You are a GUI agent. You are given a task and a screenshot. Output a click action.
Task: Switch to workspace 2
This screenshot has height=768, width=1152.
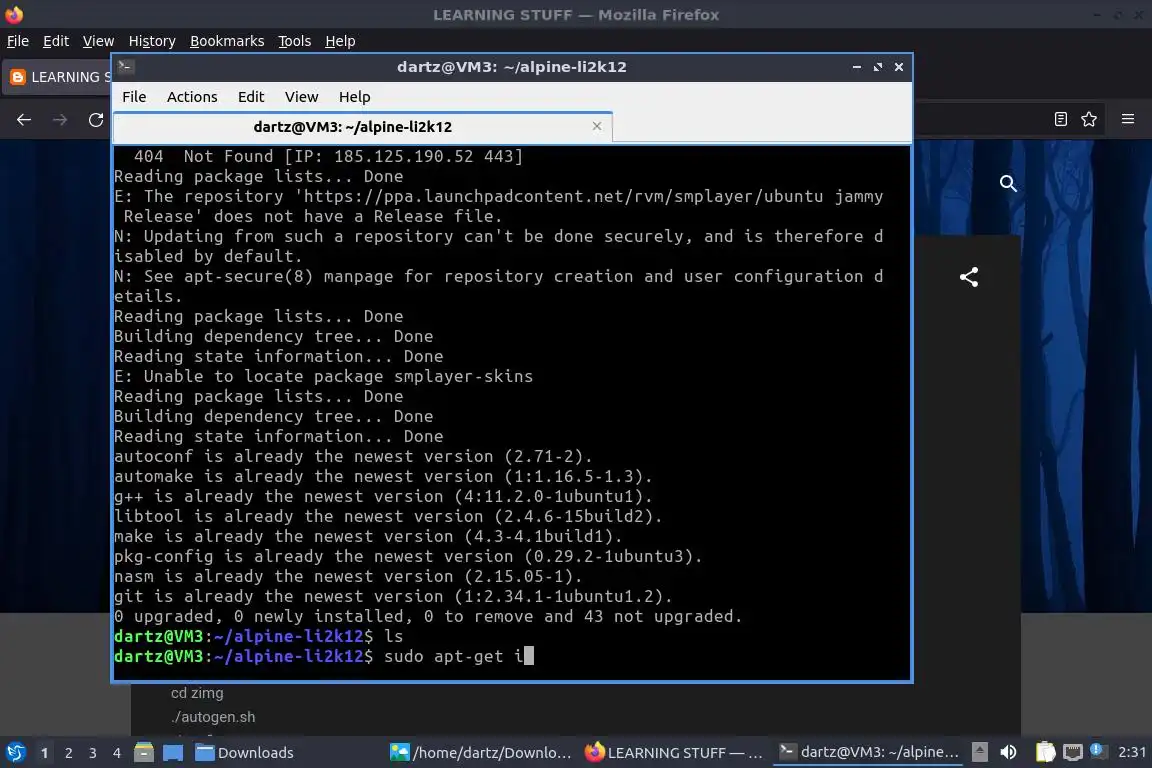68,753
